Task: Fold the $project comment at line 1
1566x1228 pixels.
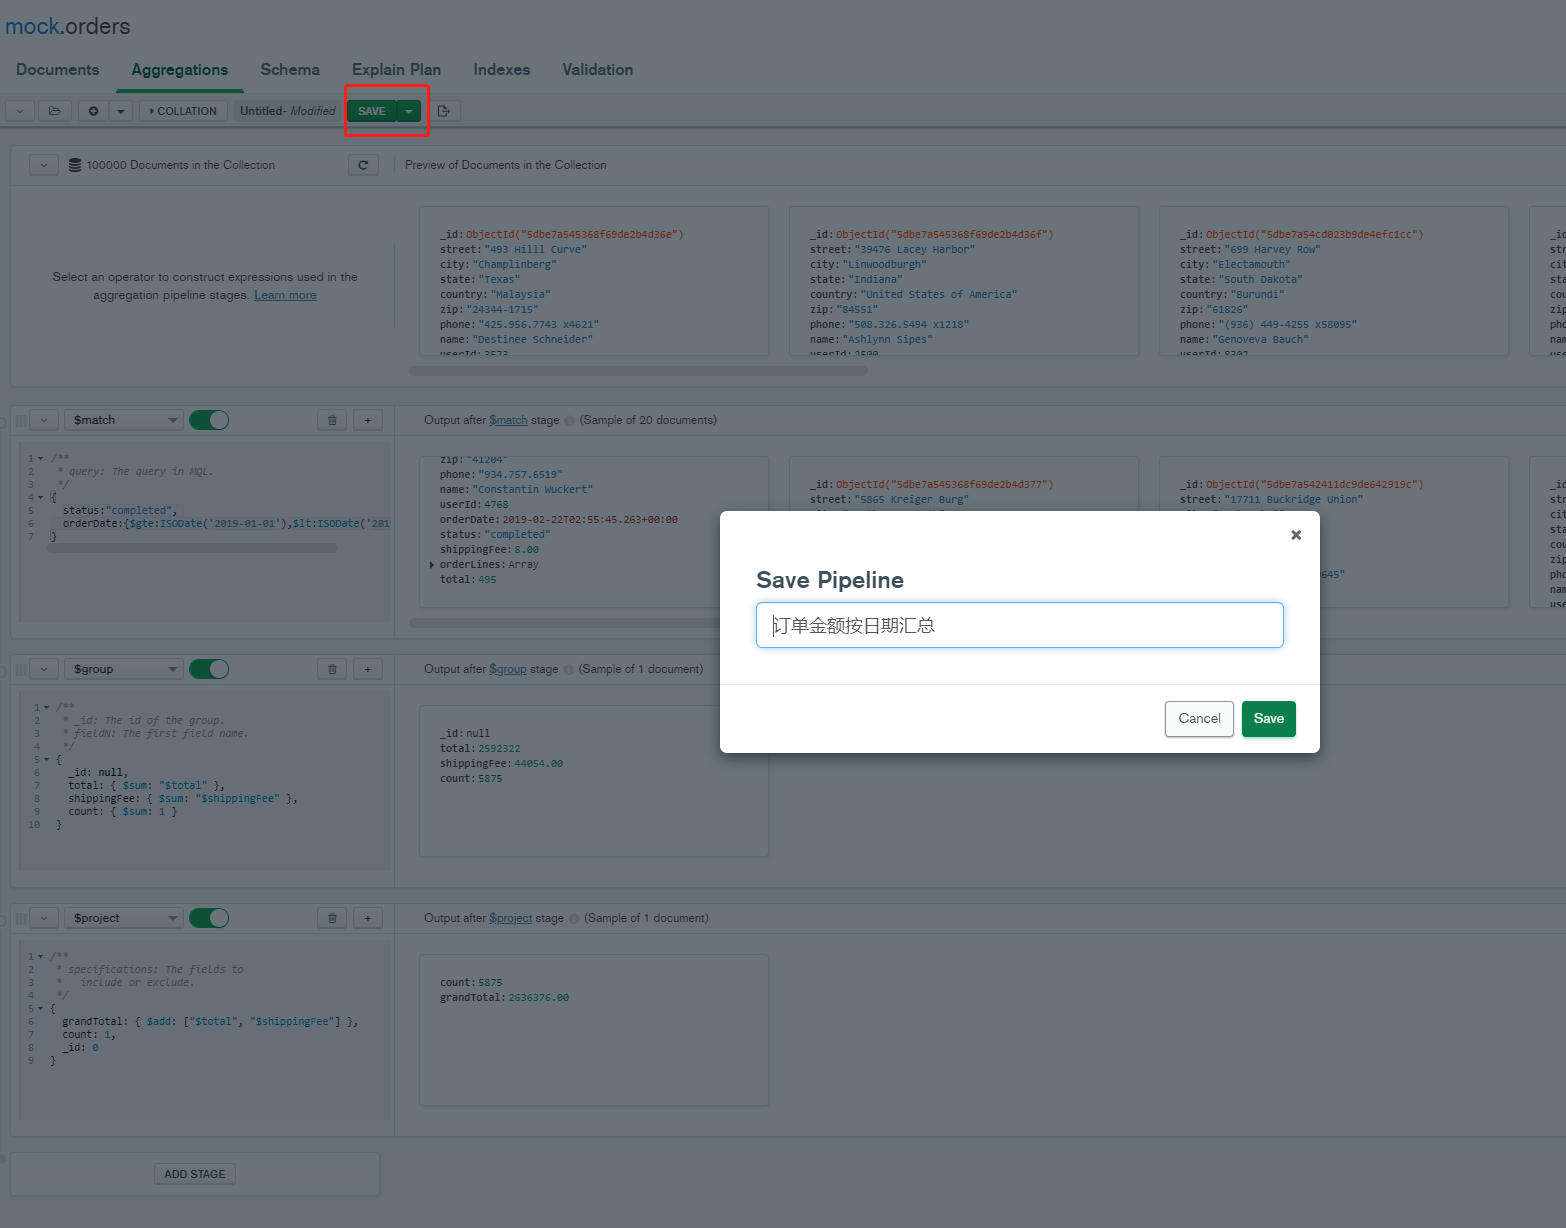Action: coord(41,957)
